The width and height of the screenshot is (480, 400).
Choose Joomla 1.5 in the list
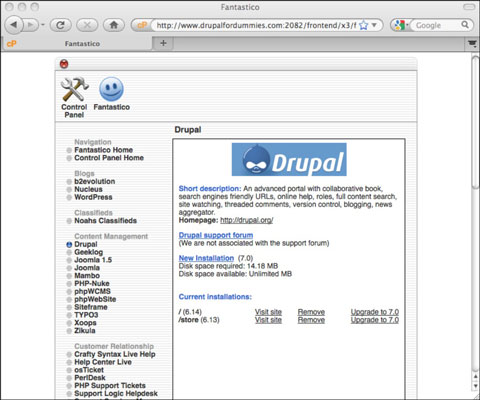click(93, 260)
